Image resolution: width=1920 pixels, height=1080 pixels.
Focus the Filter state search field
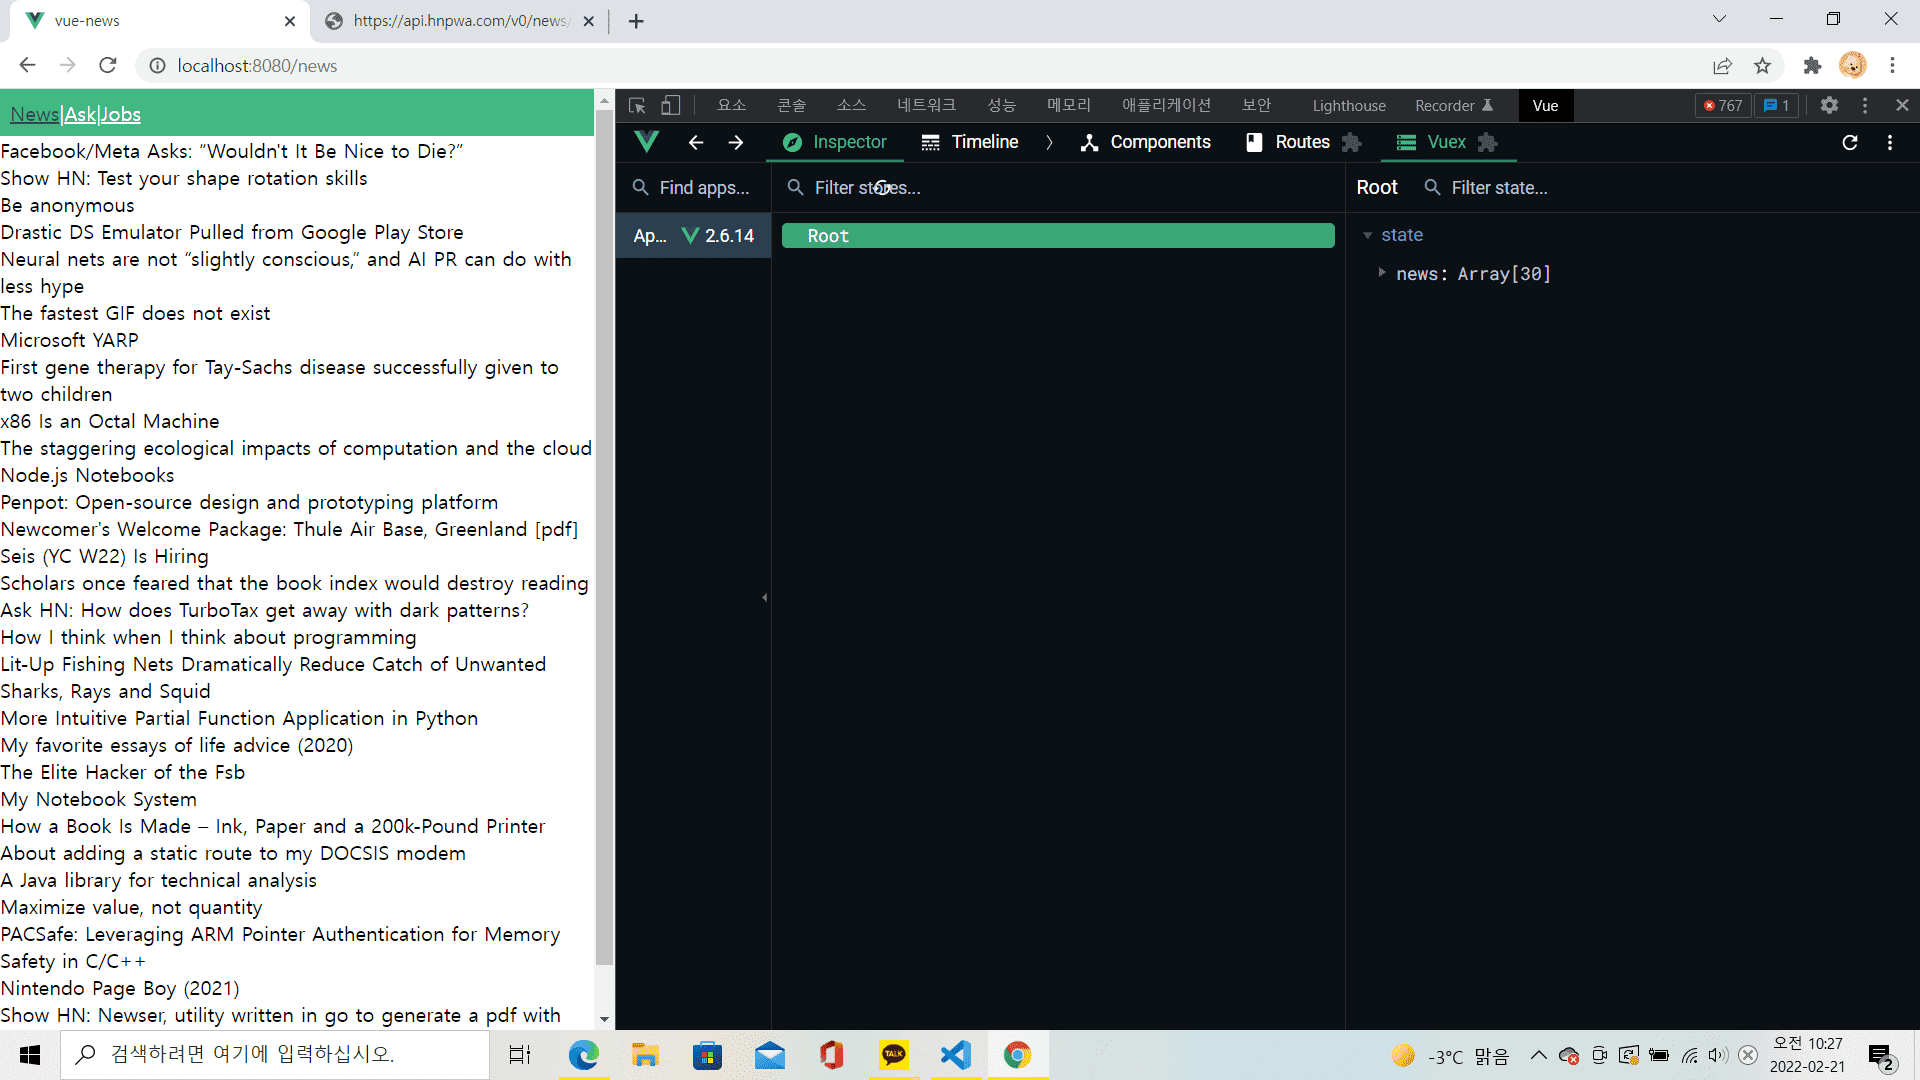1500,187
